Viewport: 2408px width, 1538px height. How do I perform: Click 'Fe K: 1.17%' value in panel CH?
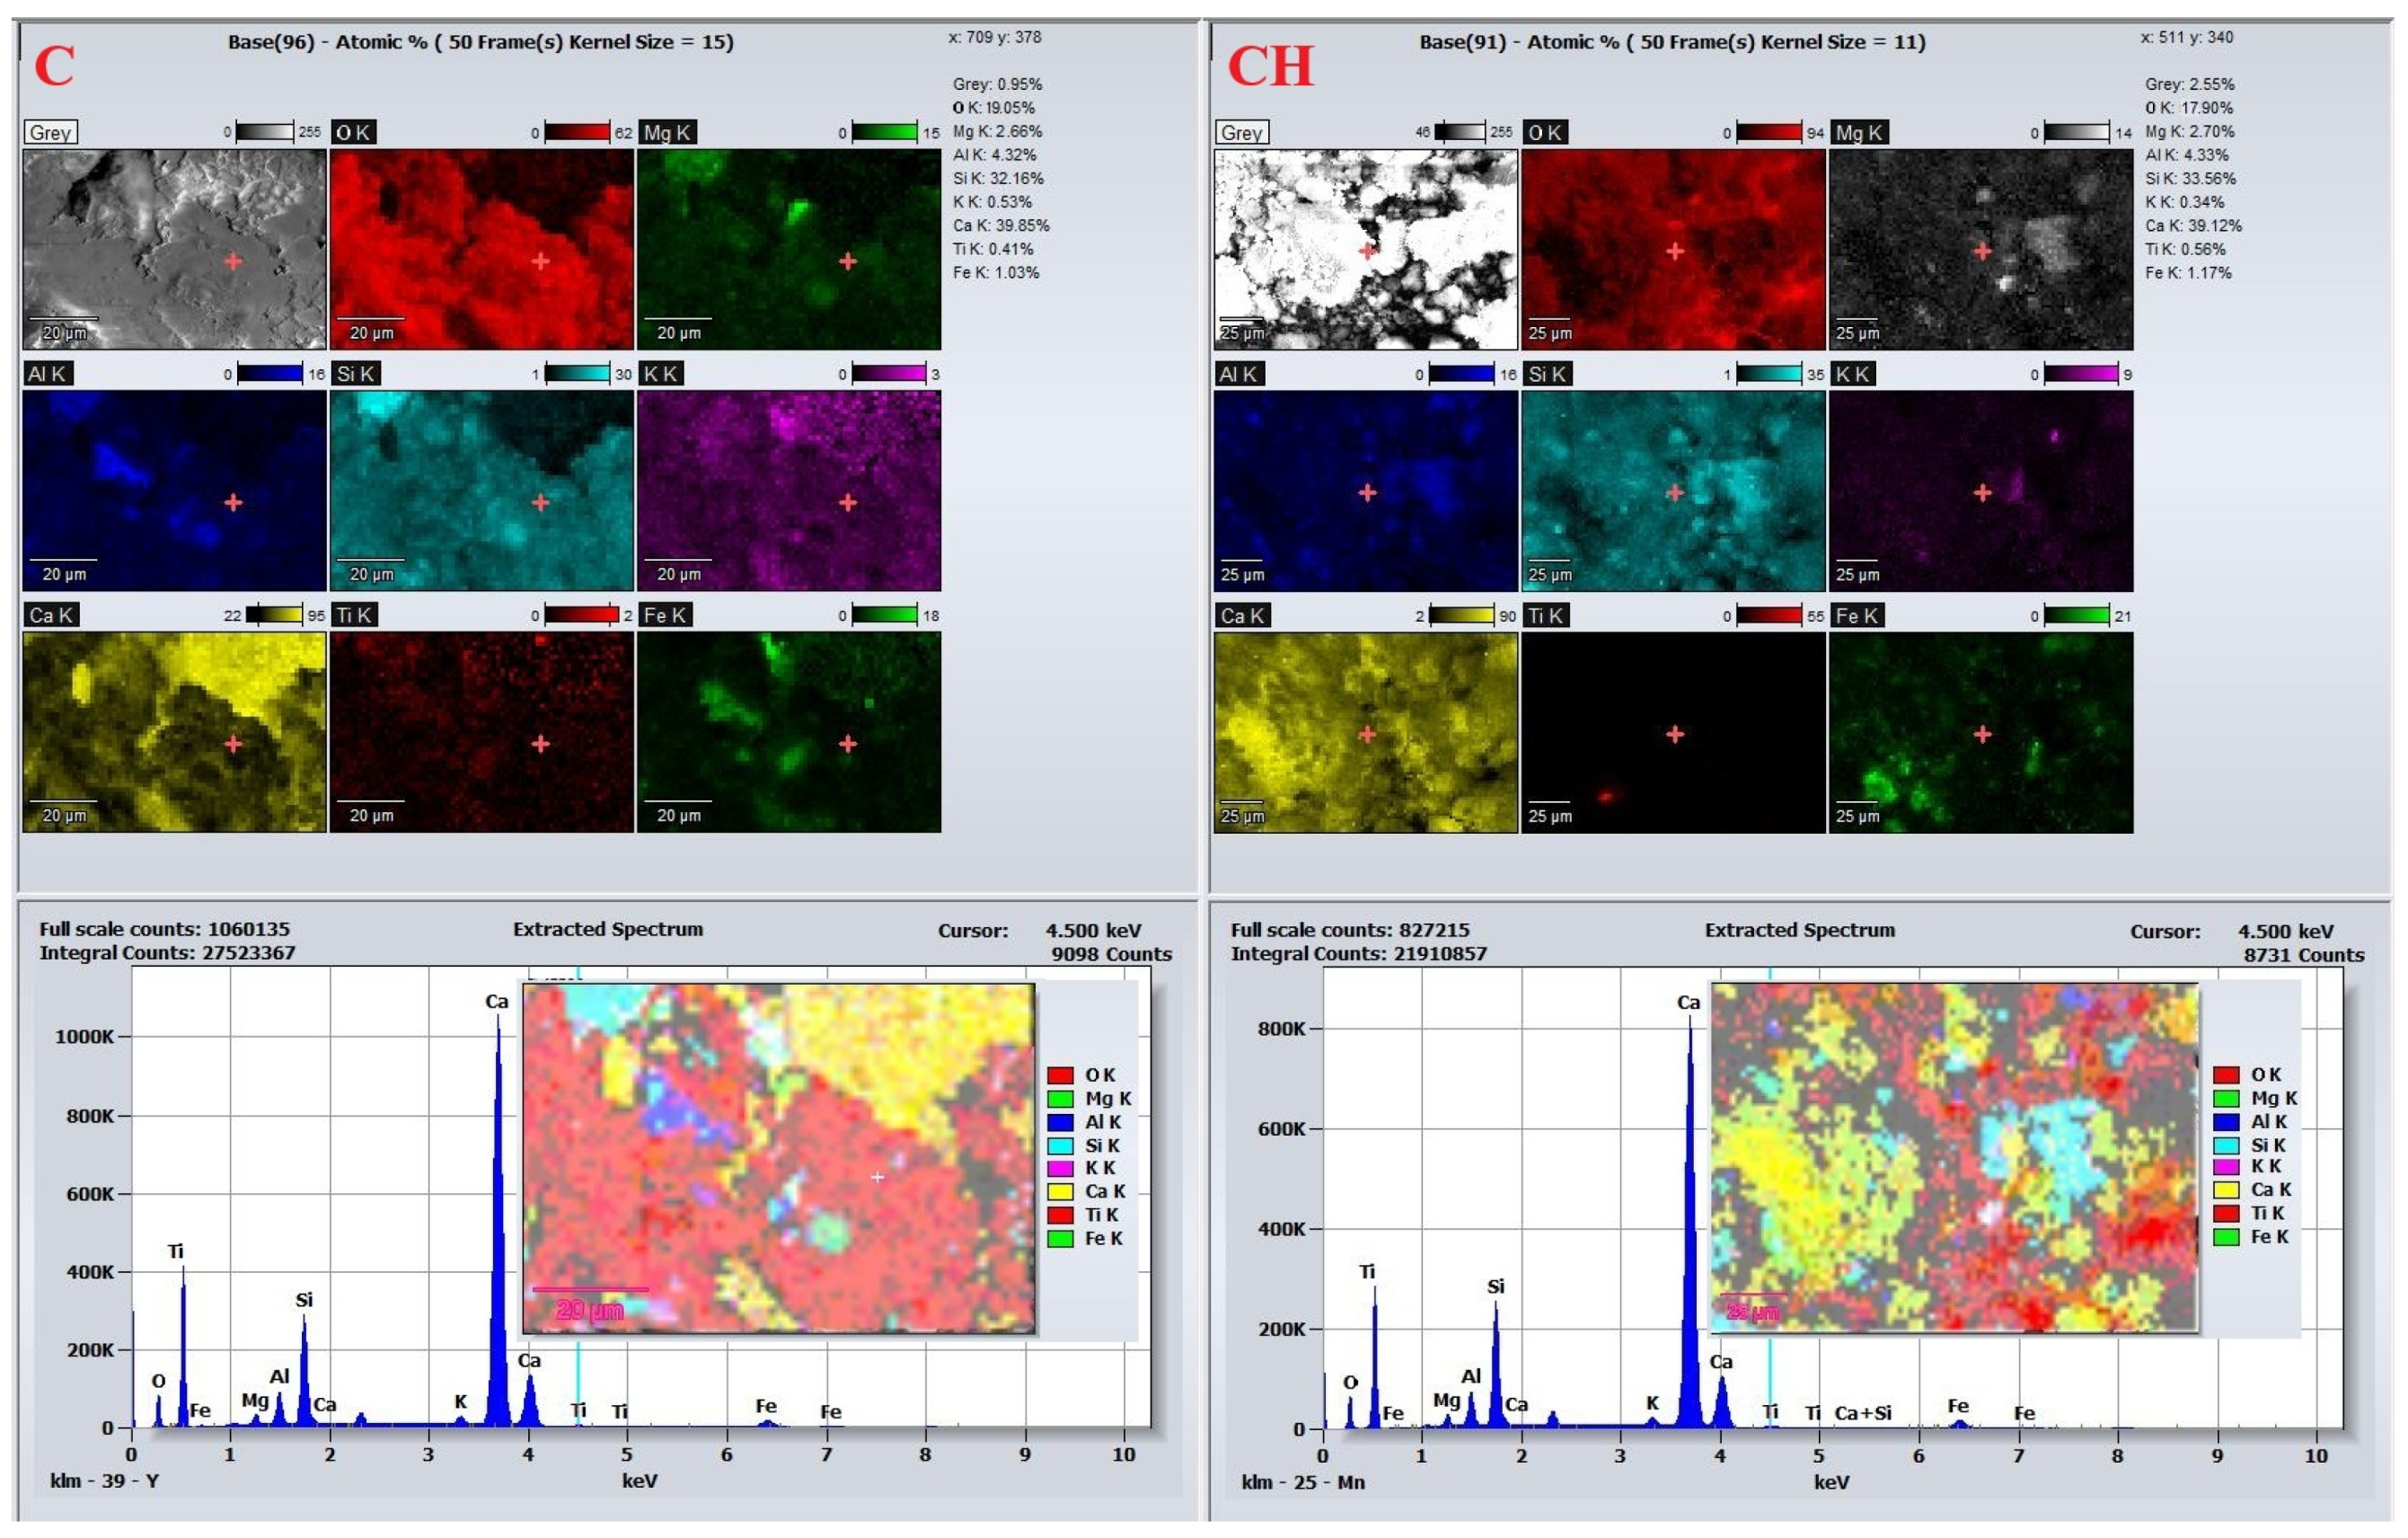coord(2188,272)
